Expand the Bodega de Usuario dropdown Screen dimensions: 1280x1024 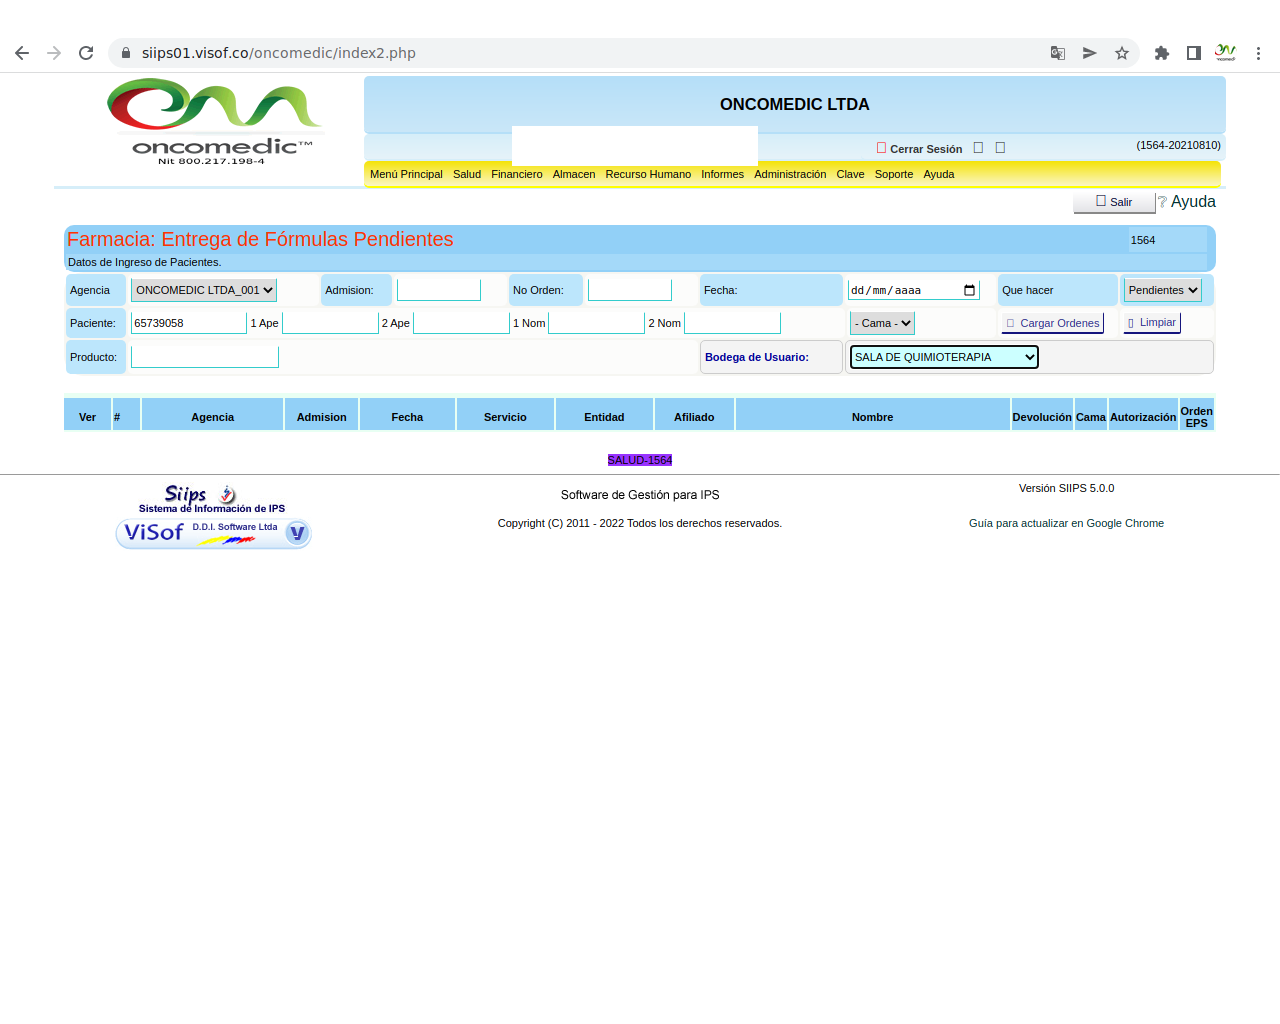pos(943,357)
